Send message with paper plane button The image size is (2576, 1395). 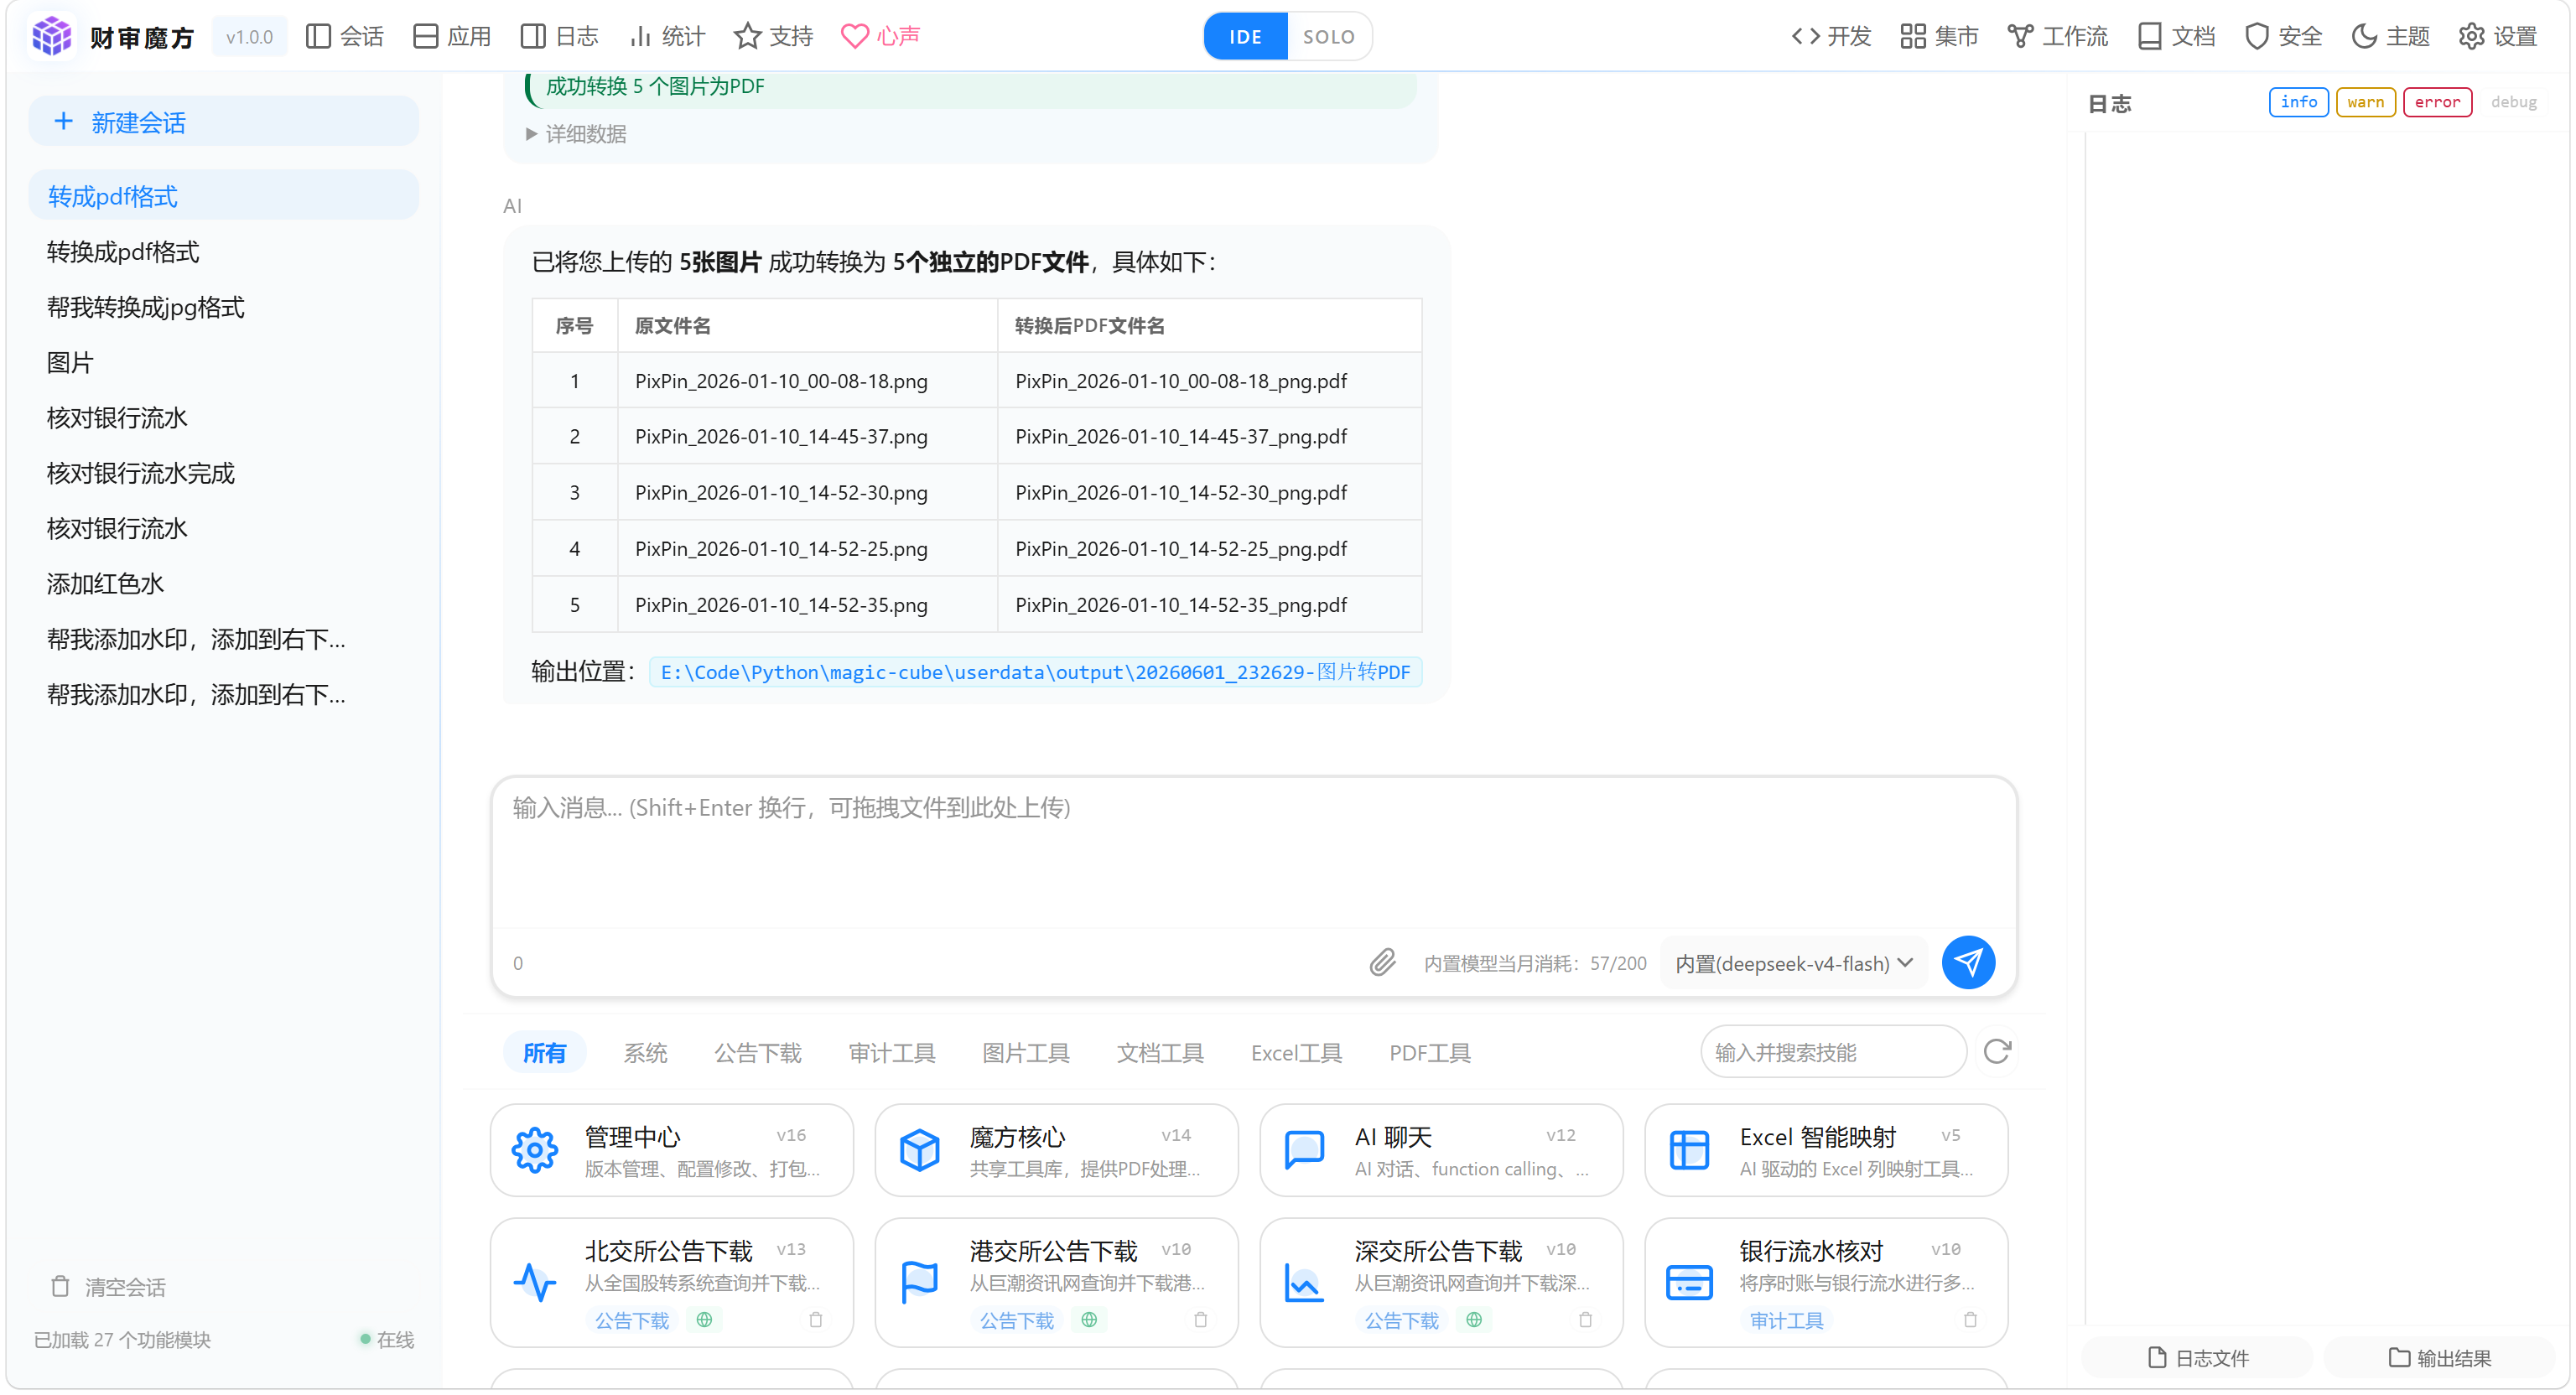(x=1968, y=963)
